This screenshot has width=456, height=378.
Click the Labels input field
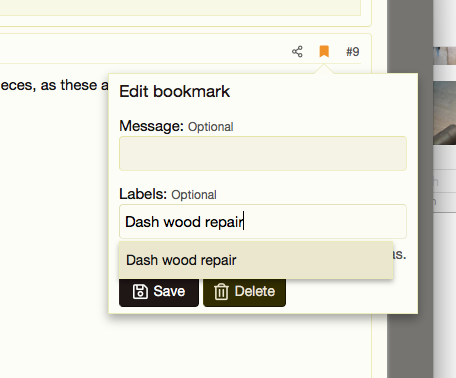click(x=263, y=222)
